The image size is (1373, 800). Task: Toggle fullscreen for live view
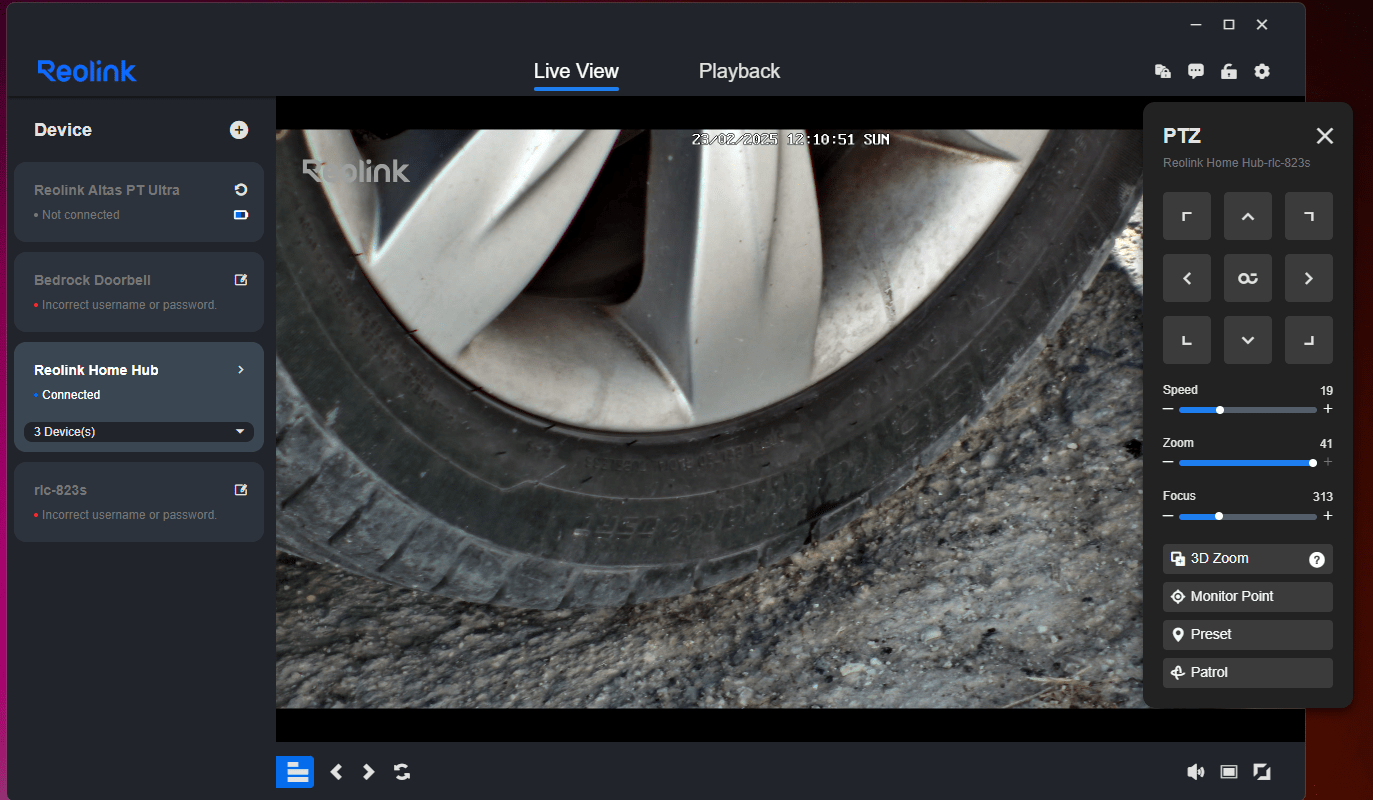1262,772
